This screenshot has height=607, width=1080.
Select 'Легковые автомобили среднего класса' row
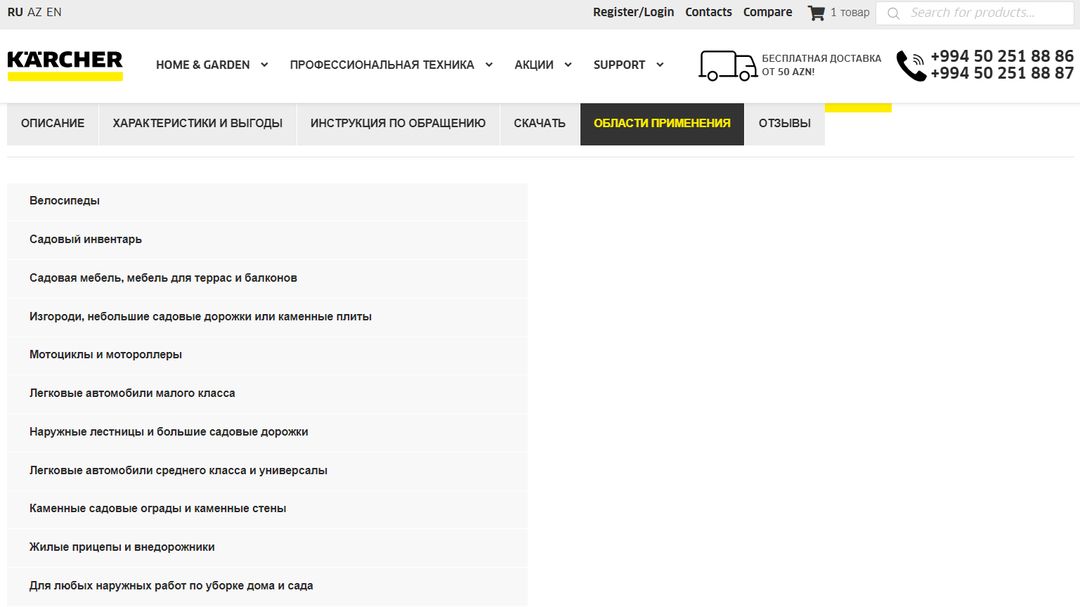(x=267, y=471)
